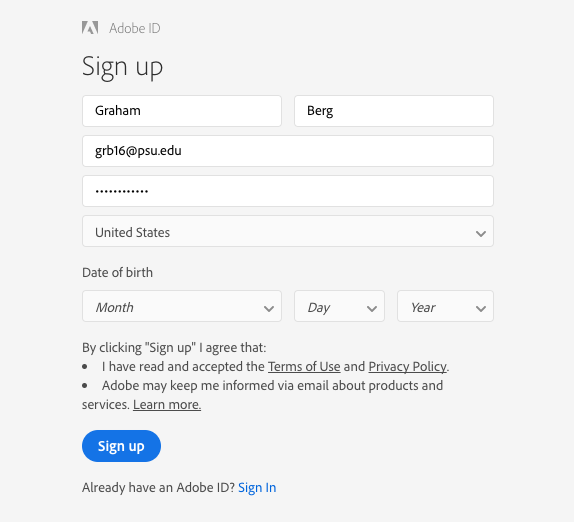Focus the last name field containing Berg
This screenshot has width=574, height=522.
(x=394, y=111)
